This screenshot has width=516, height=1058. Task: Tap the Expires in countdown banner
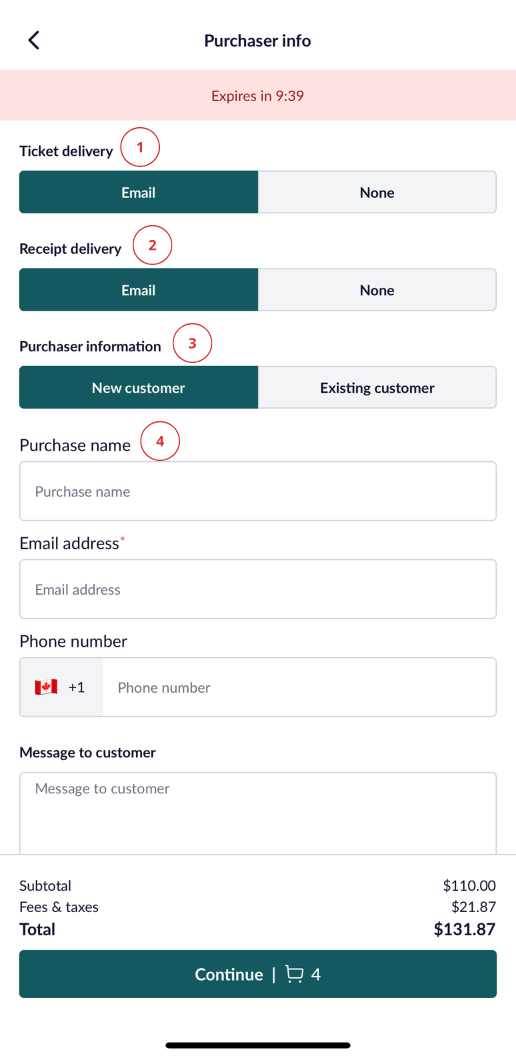[258, 96]
